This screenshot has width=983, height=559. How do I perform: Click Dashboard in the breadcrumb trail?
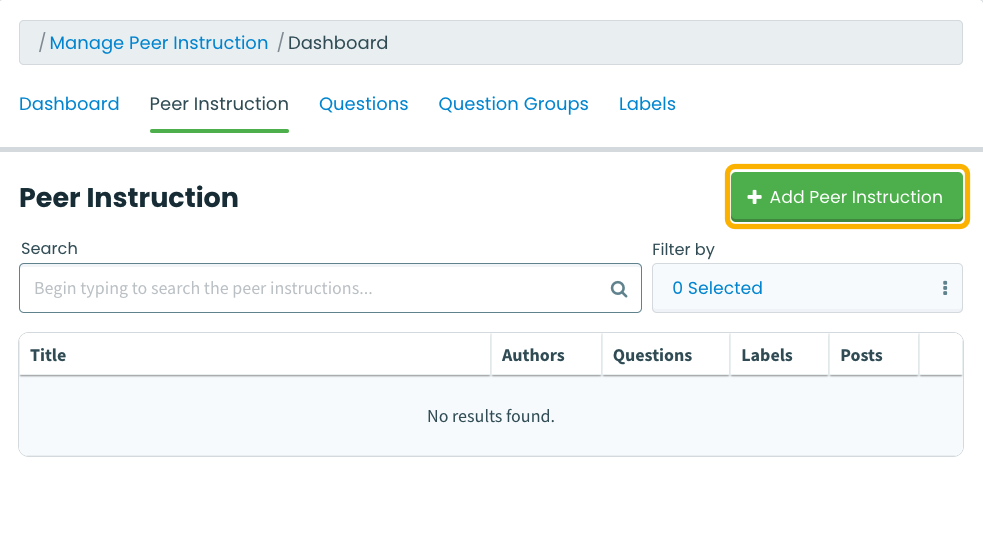point(338,43)
